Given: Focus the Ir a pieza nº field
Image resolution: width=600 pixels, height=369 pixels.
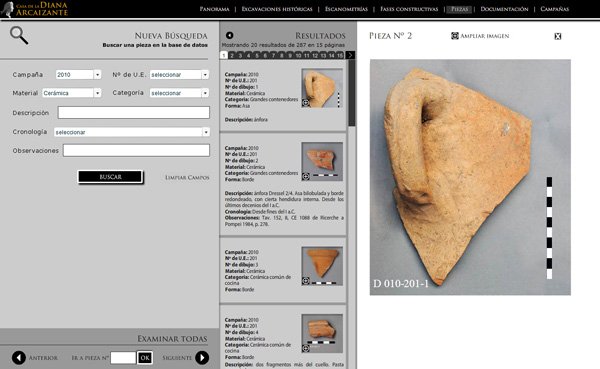Looking at the screenshot, I should (123, 358).
